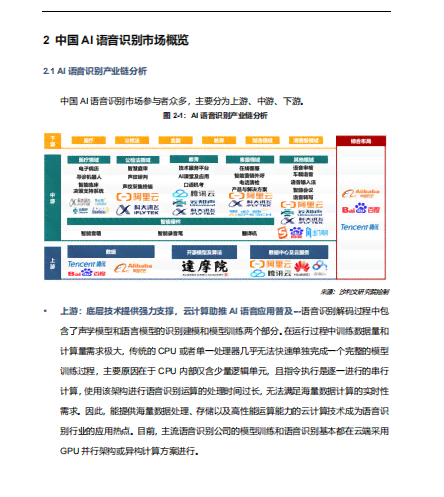Click the 语音输入法 text under 其他领域
444x497 pixels.
click(303, 182)
